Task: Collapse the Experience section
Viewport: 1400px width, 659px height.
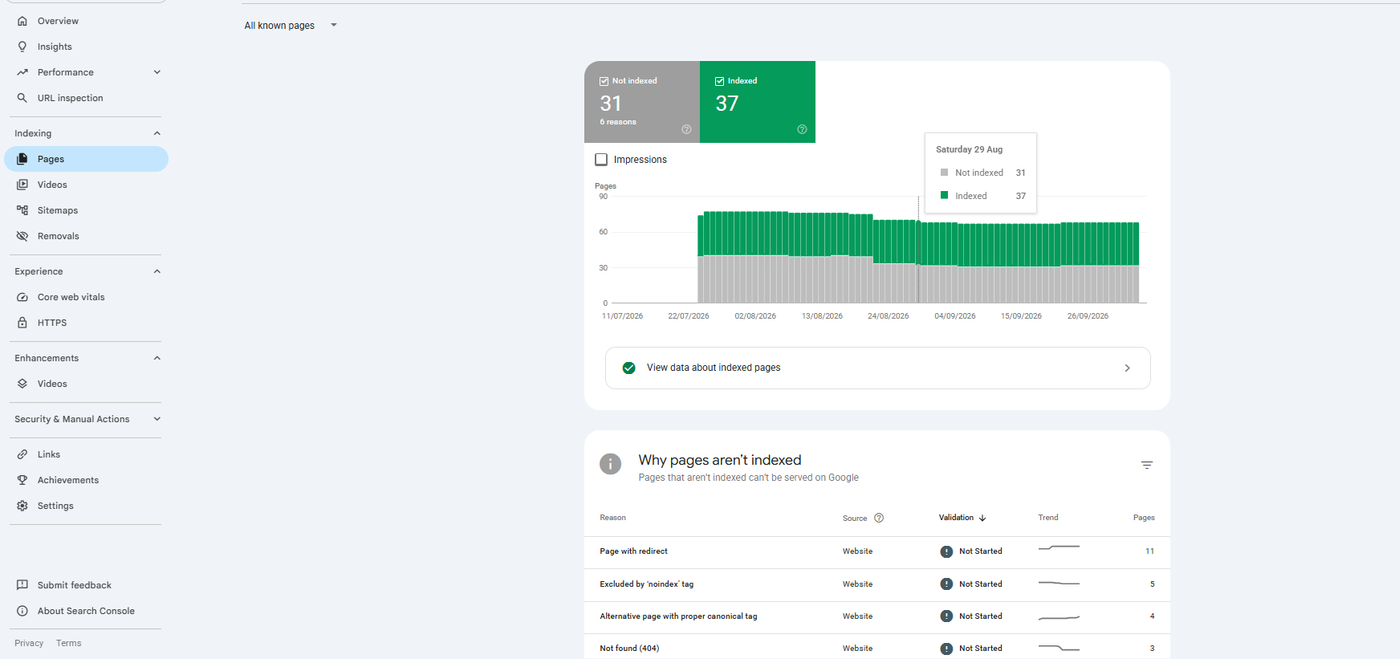Action: 157,271
